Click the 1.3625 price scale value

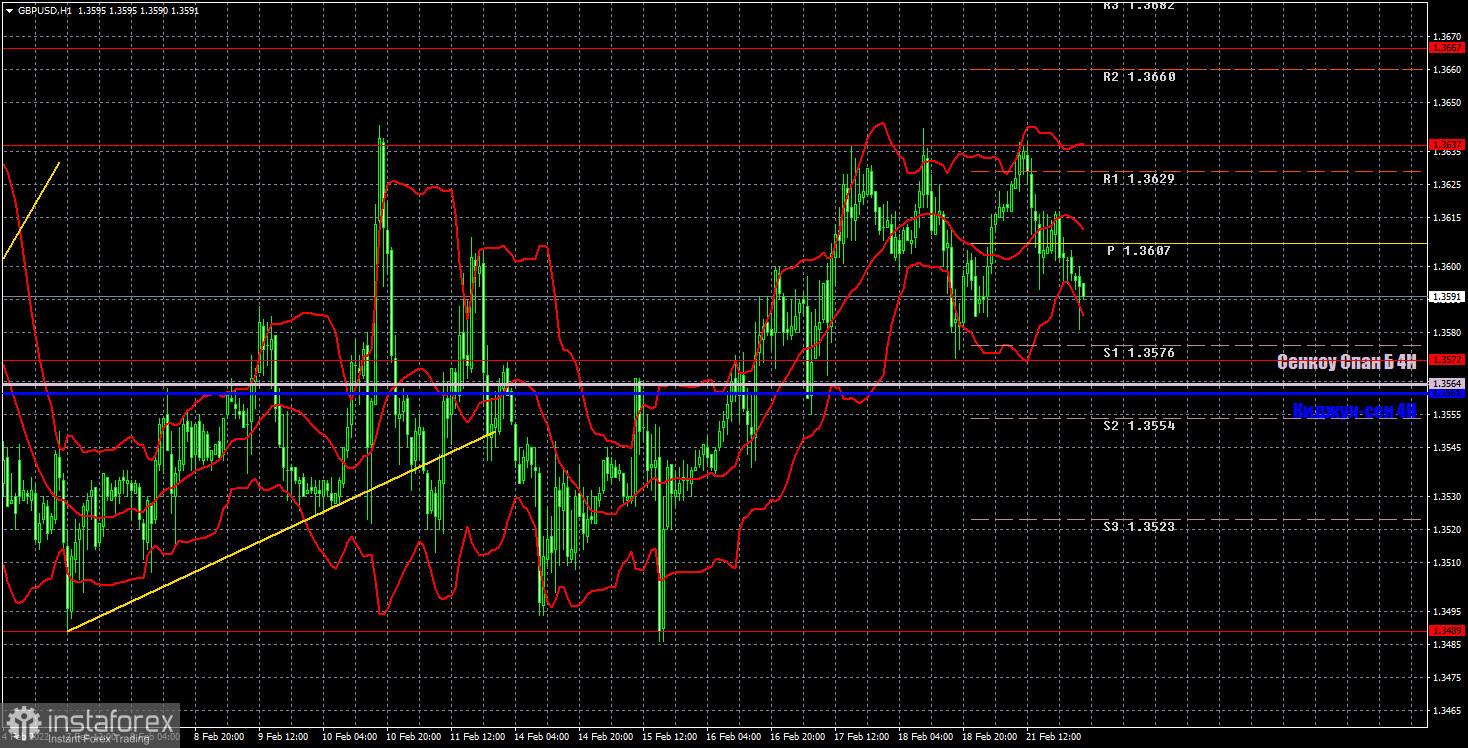tap(1447, 184)
